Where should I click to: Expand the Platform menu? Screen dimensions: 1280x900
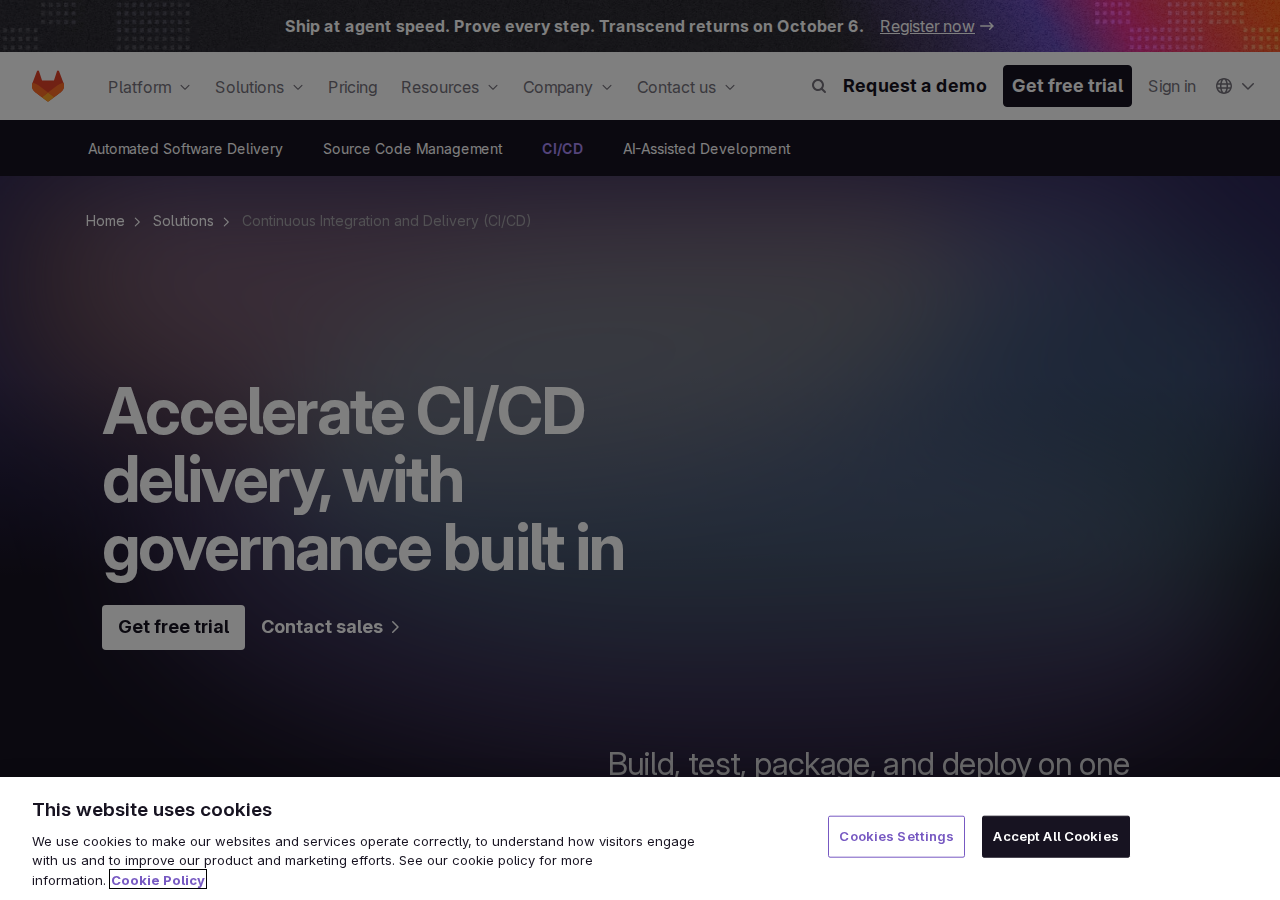click(x=149, y=87)
